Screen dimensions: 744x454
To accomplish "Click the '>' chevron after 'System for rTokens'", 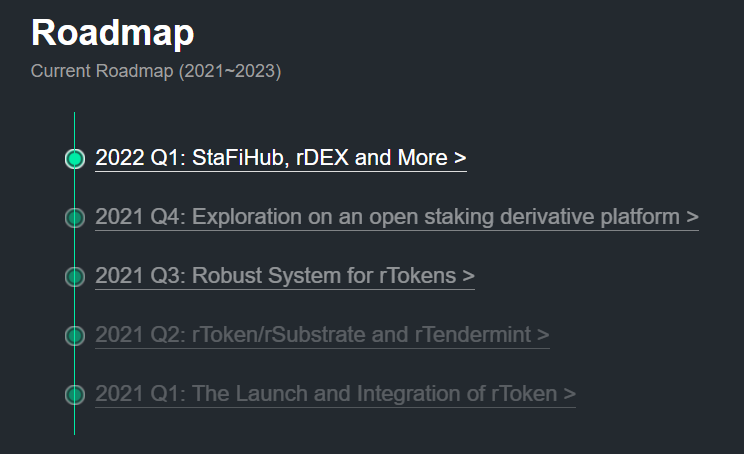I will click(x=468, y=276).
